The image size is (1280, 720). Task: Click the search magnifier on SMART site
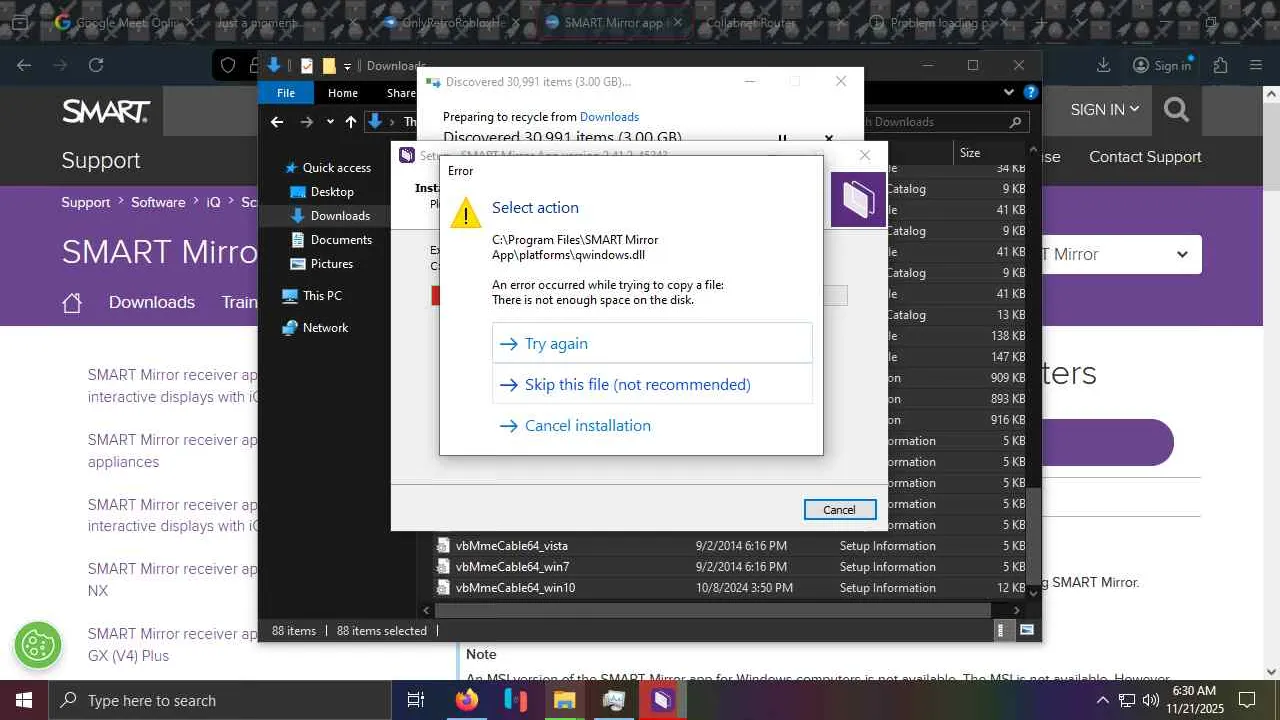tap(1177, 110)
